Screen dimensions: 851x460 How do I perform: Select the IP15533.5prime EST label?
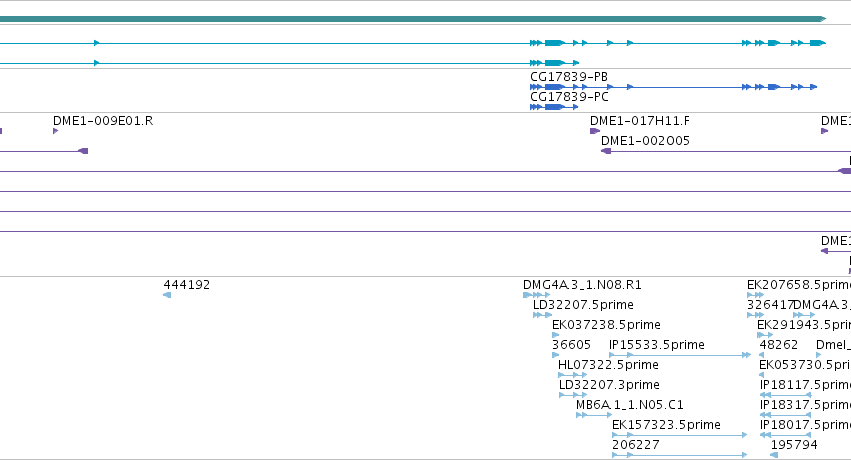tap(657, 345)
